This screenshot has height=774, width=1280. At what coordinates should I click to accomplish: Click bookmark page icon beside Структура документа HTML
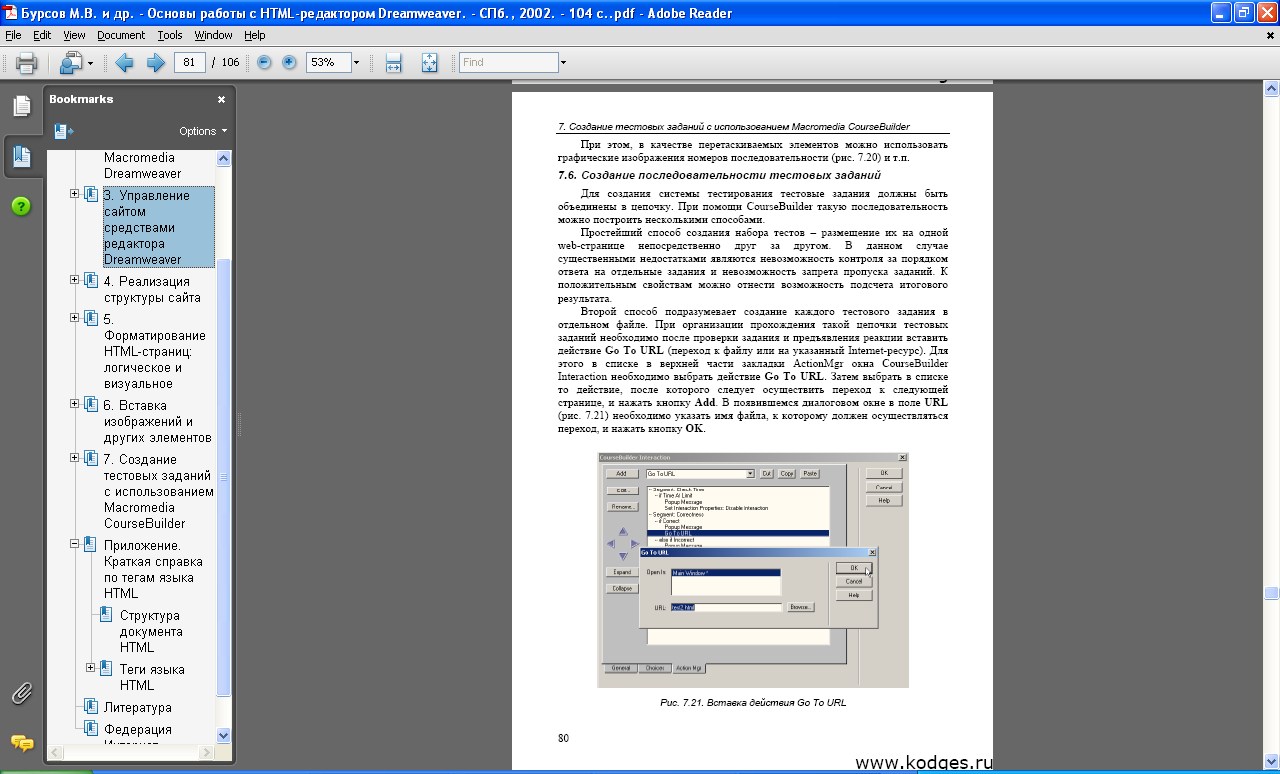tap(107, 615)
